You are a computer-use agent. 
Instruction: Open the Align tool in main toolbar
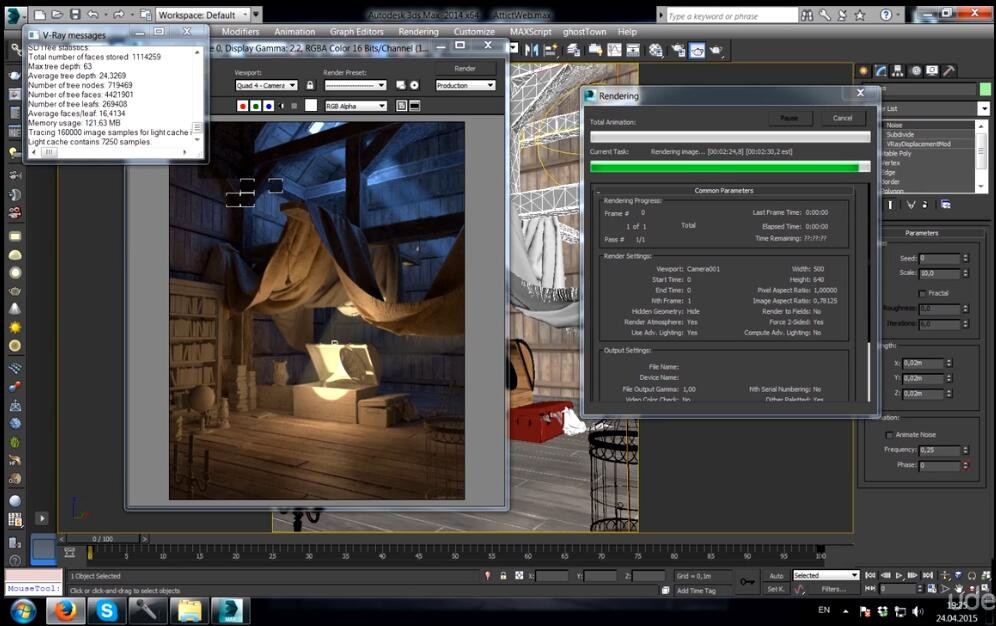(550, 50)
